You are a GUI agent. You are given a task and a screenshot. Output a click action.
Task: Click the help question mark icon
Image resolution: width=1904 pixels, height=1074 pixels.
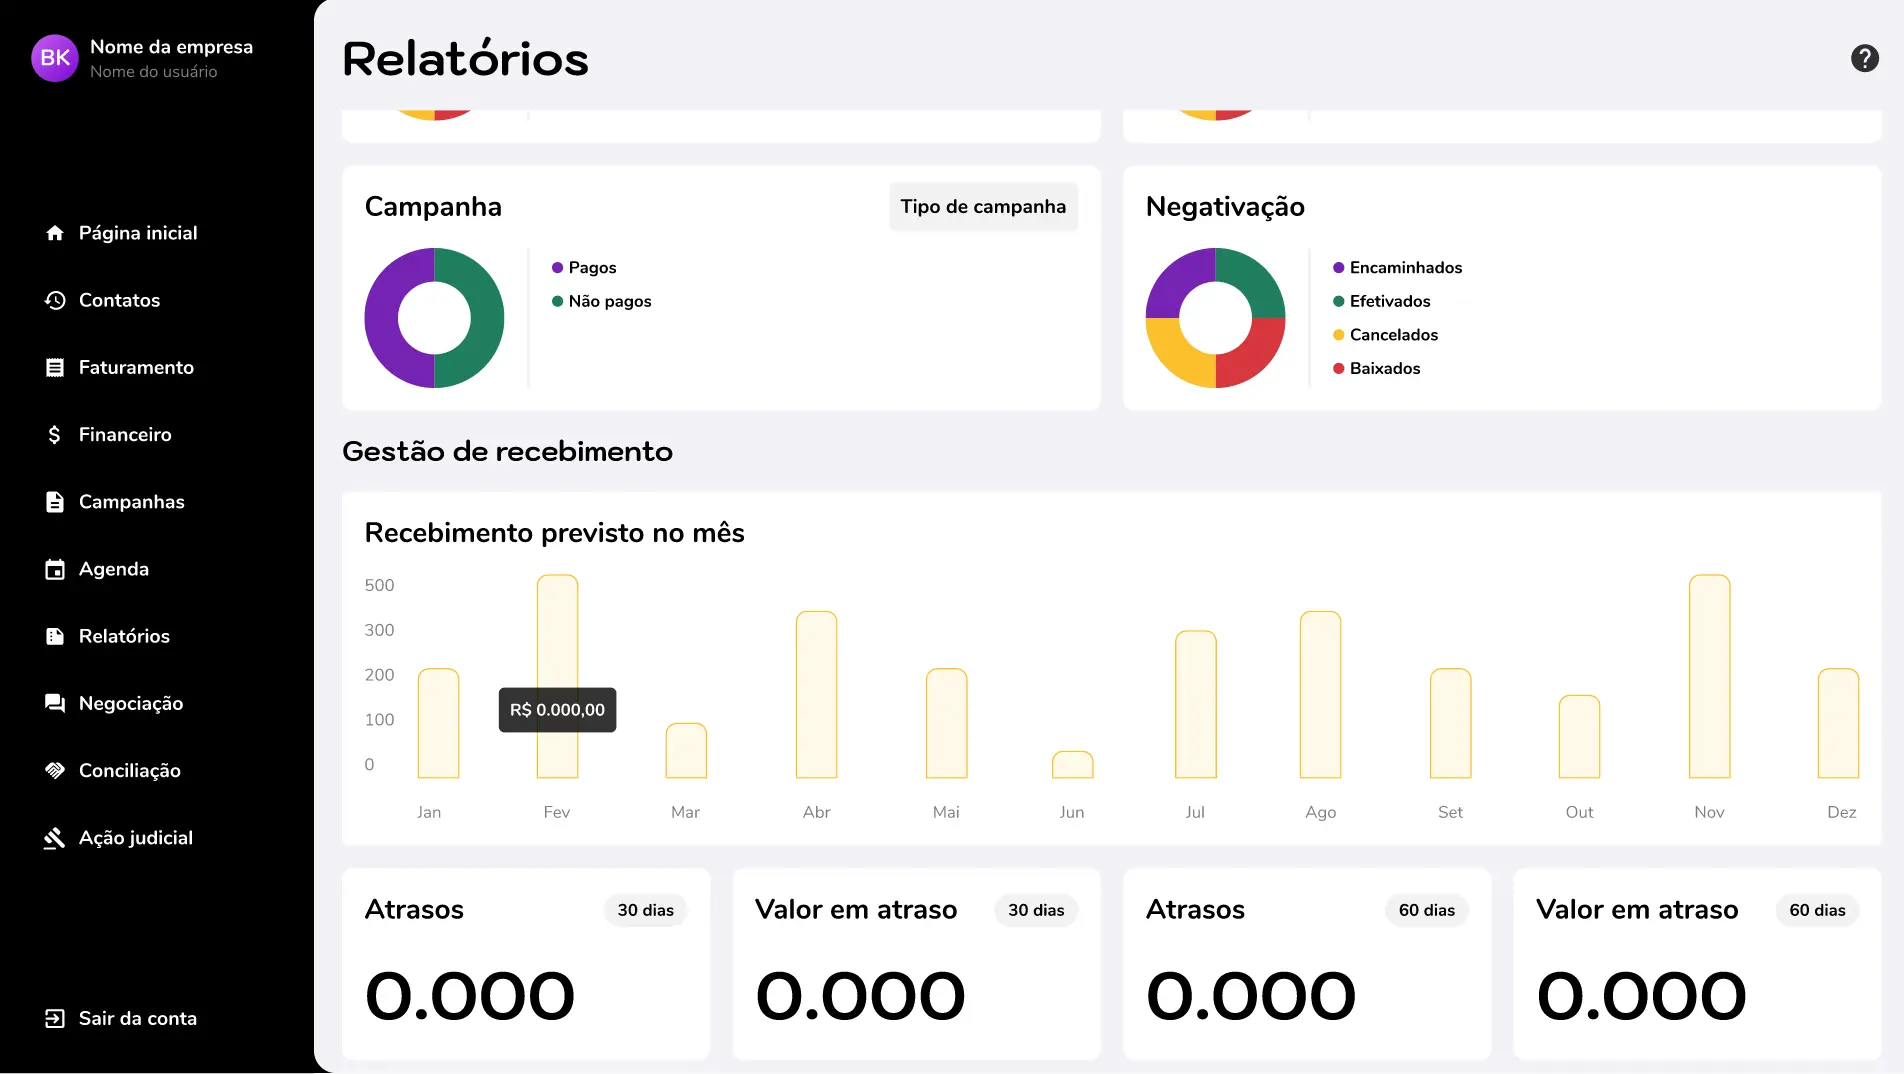1864,57
